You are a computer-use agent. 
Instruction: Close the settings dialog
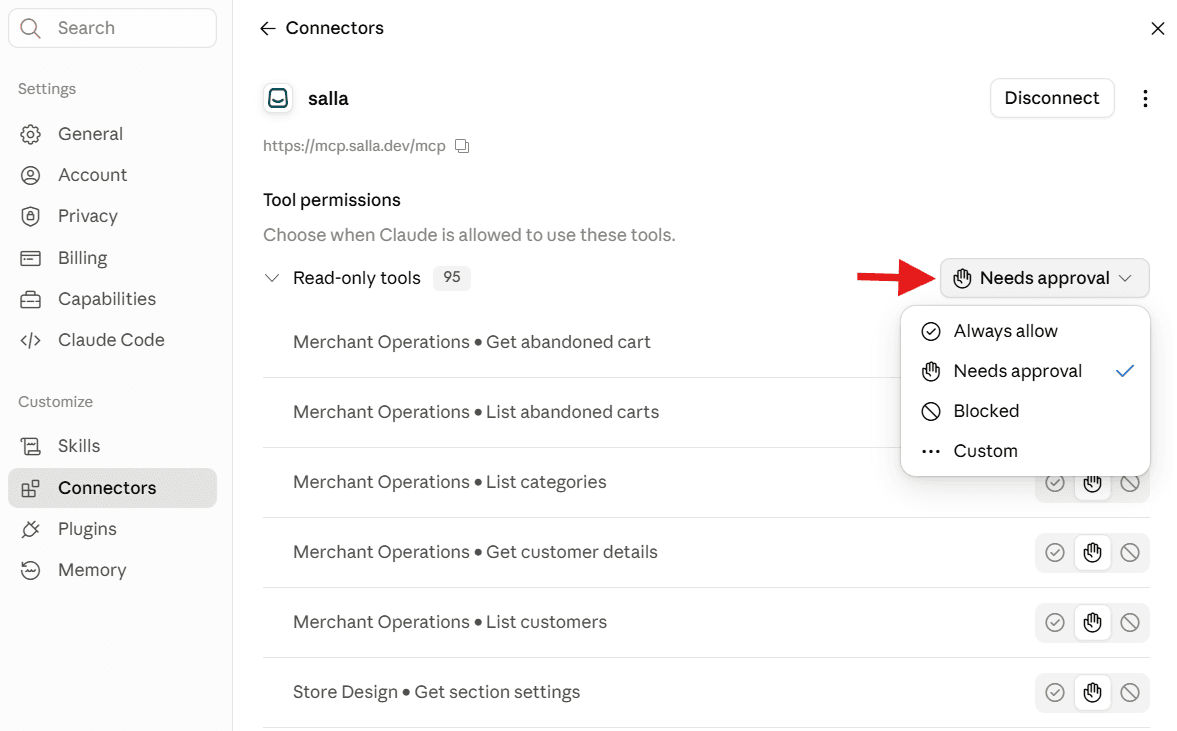1157,29
